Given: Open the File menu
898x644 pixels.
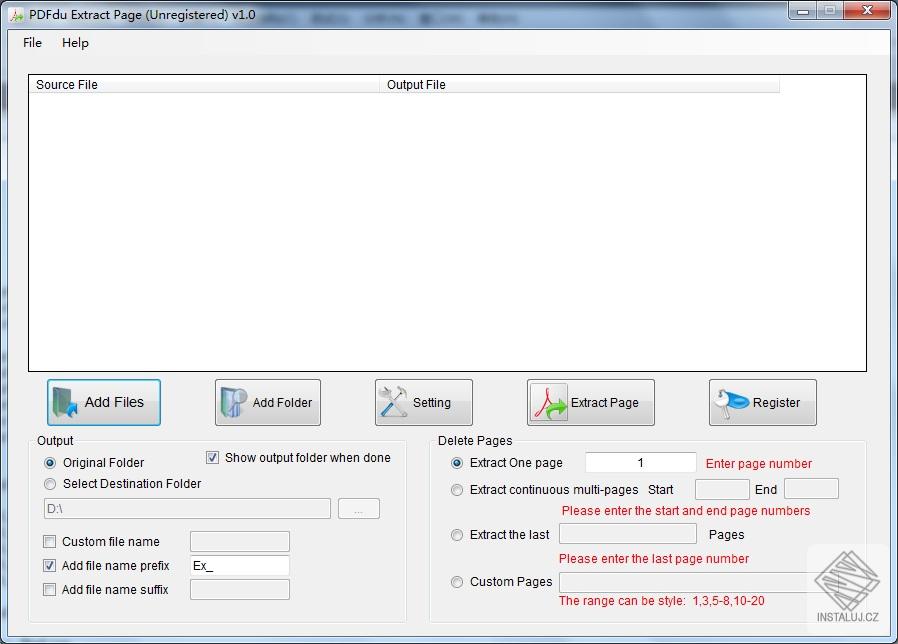Looking at the screenshot, I should 31,43.
